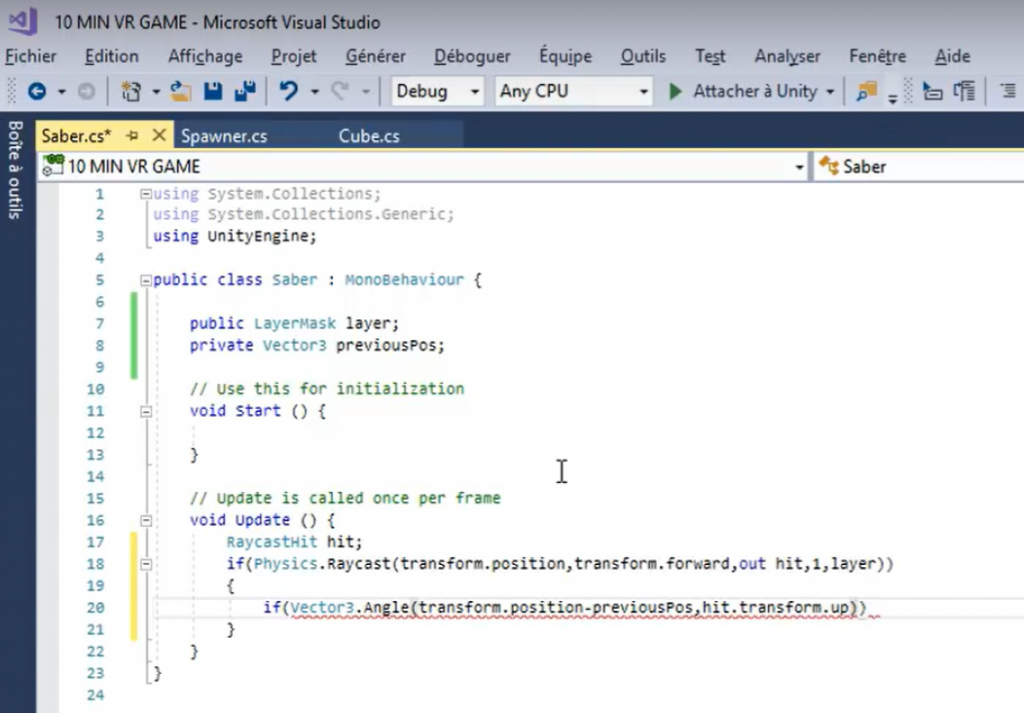Viewport: 1024px width, 713px height.
Task: Click the Save All icon
Action: point(245,91)
